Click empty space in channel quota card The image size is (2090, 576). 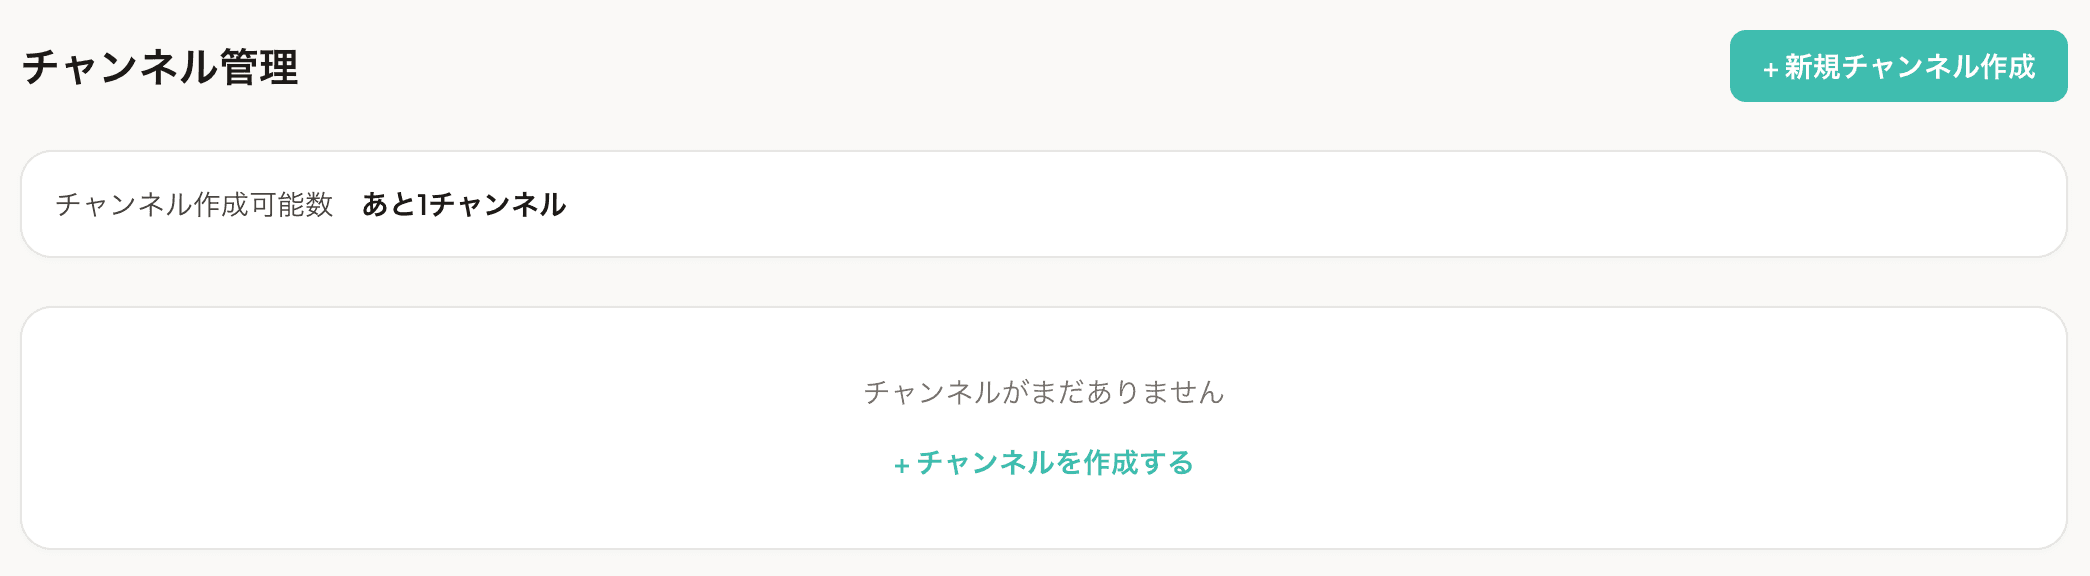click(1300, 204)
